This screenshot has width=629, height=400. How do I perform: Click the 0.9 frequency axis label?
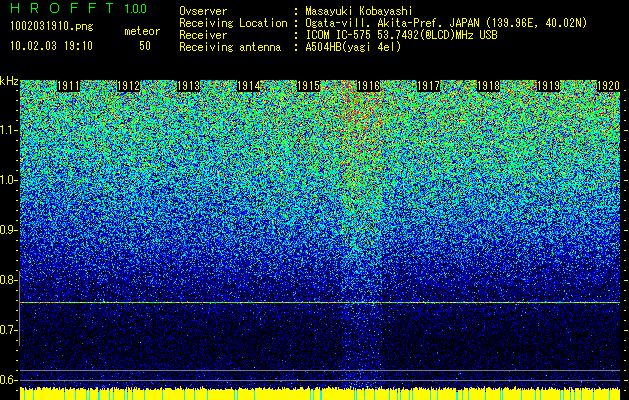tap(8, 230)
